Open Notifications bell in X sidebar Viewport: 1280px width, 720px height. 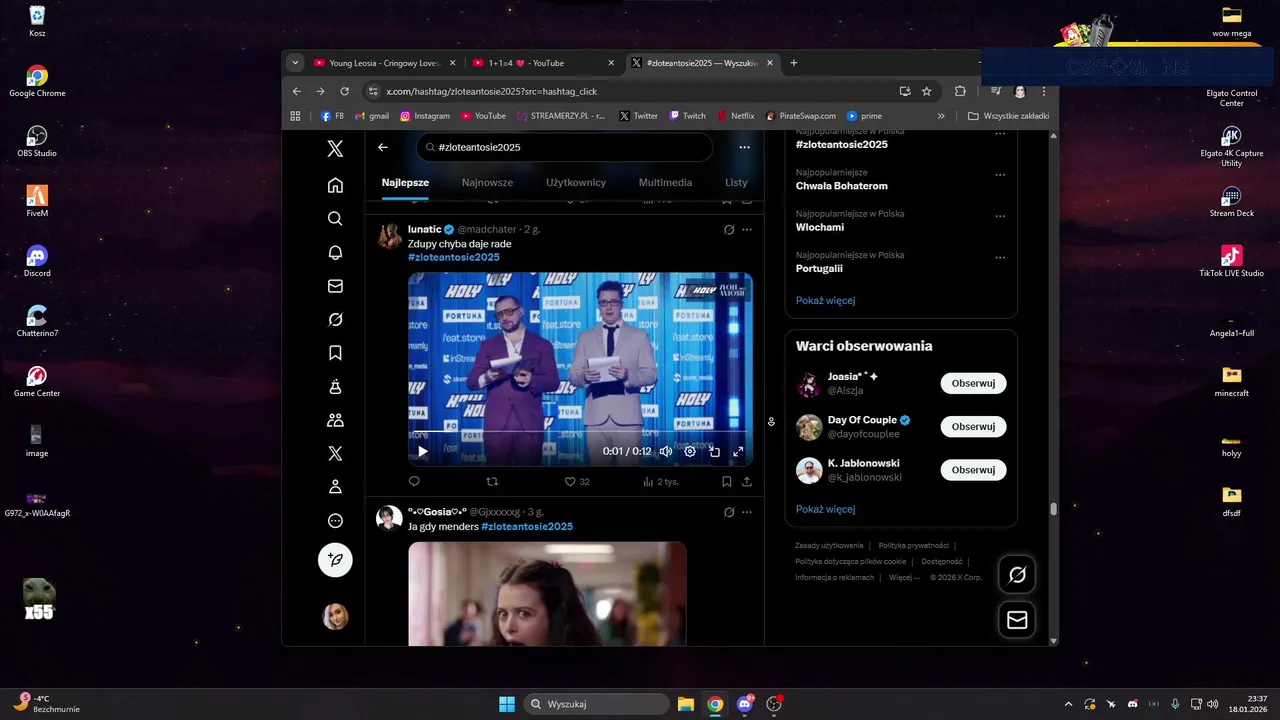click(x=335, y=252)
